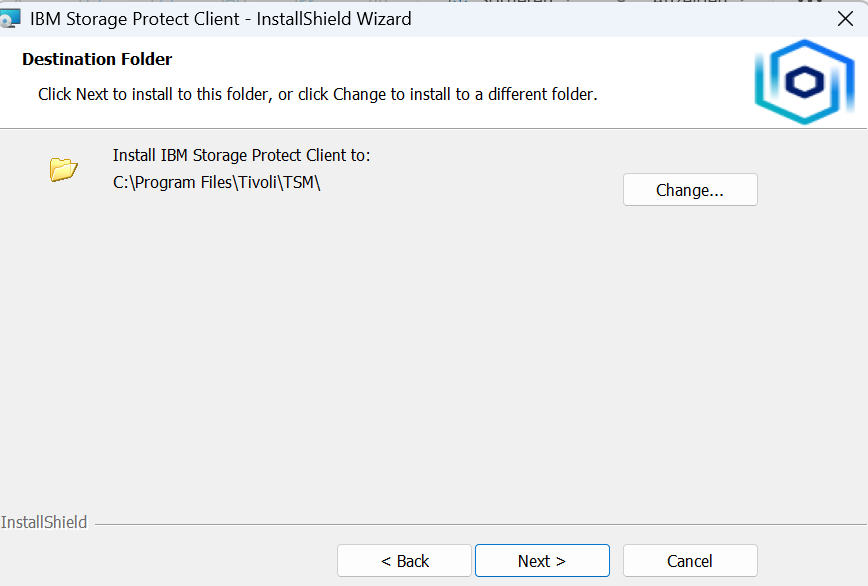Open the Change... destination folder dialog
Screen dimensions: 868x586
pos(690,190)
